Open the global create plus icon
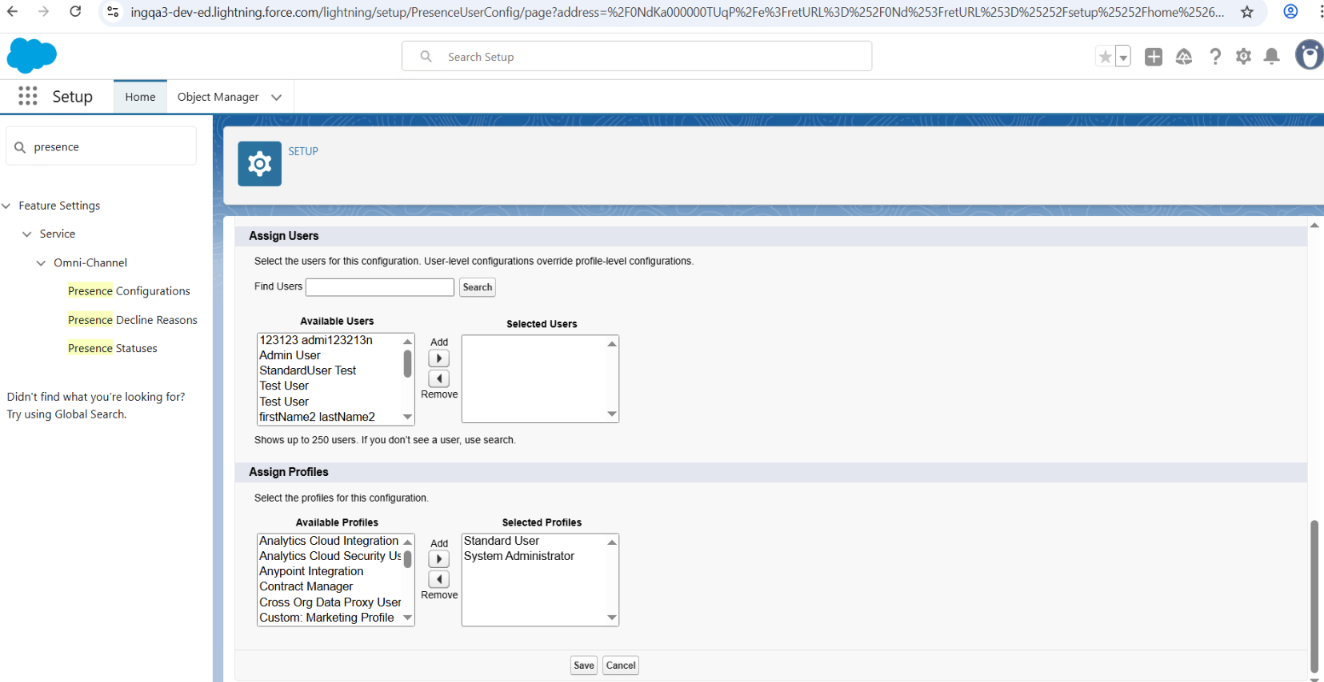1324x682 pixels. [1153, 57]
